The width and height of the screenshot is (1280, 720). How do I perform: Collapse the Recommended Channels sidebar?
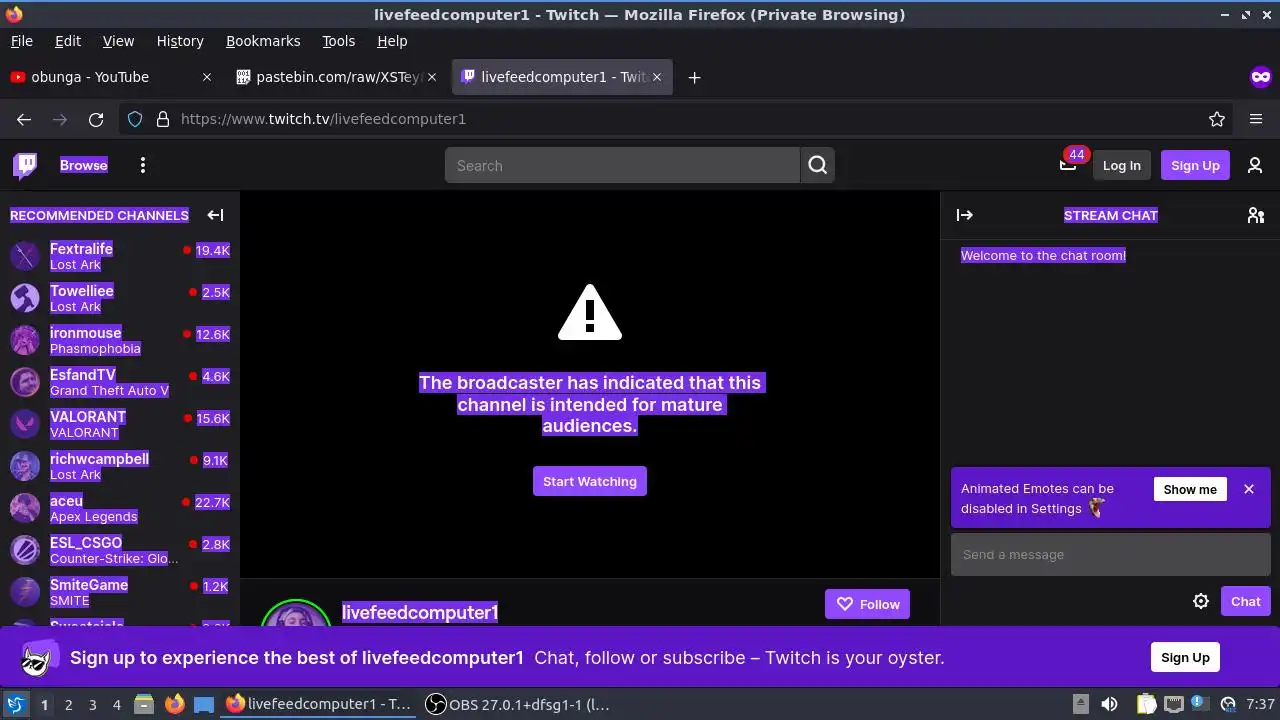pos(215,215)
